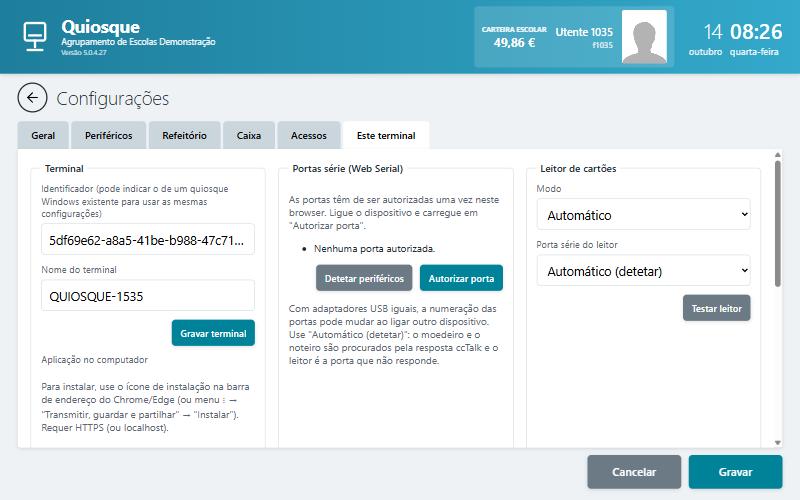Screen dimensions: 800x500
Task: Open the Modo dropdown set to Automático
Action: coord(643,215)
